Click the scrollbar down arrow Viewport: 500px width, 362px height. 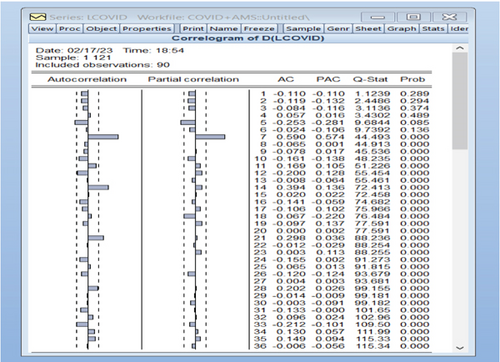coord(460,348)
